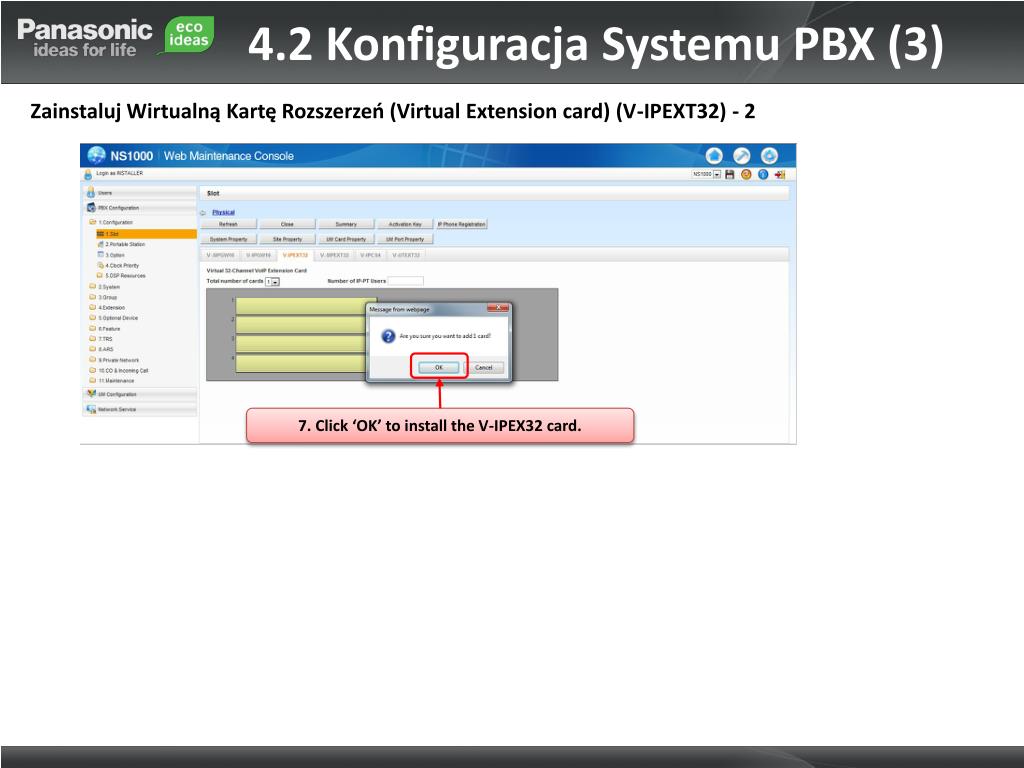Switch to the V-IPGW16 tab

[259, 255]
